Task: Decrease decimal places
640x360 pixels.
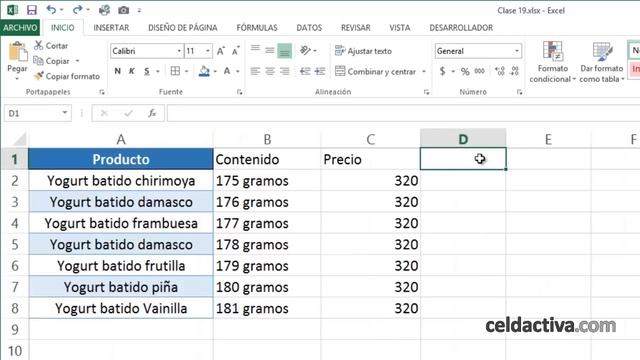Action: pos(515,71)
